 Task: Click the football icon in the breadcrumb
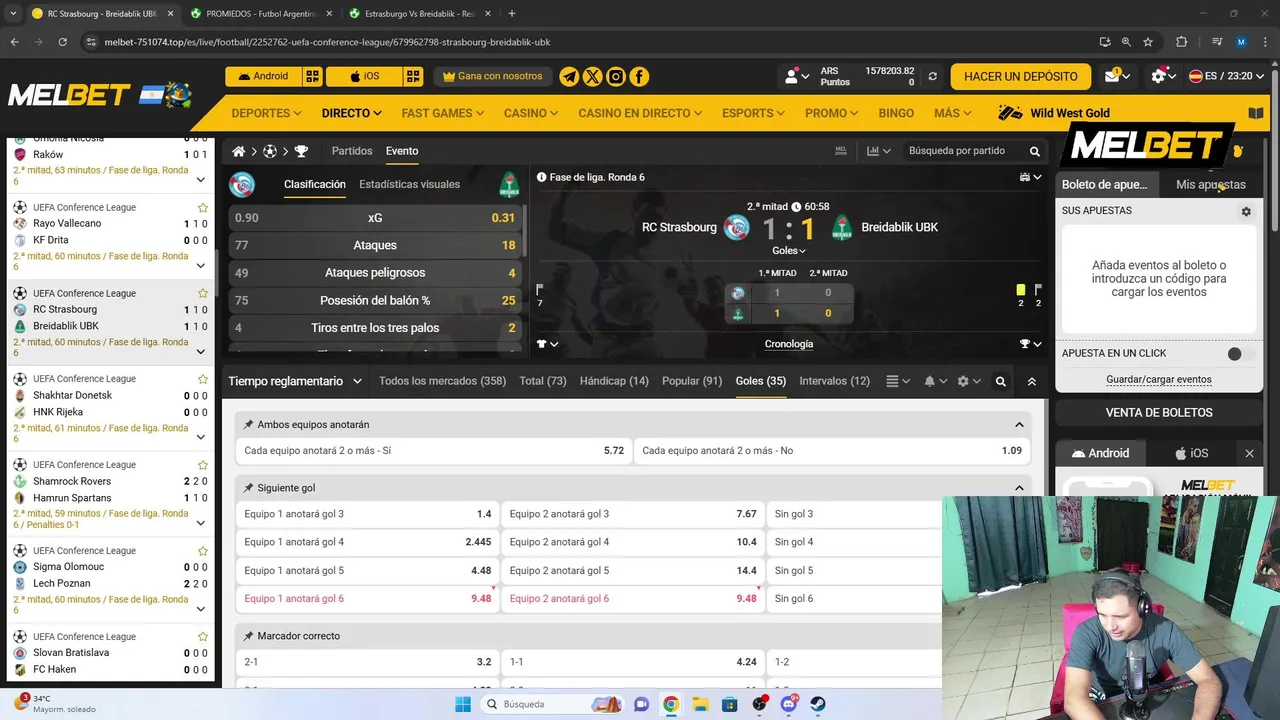(270, 151)
